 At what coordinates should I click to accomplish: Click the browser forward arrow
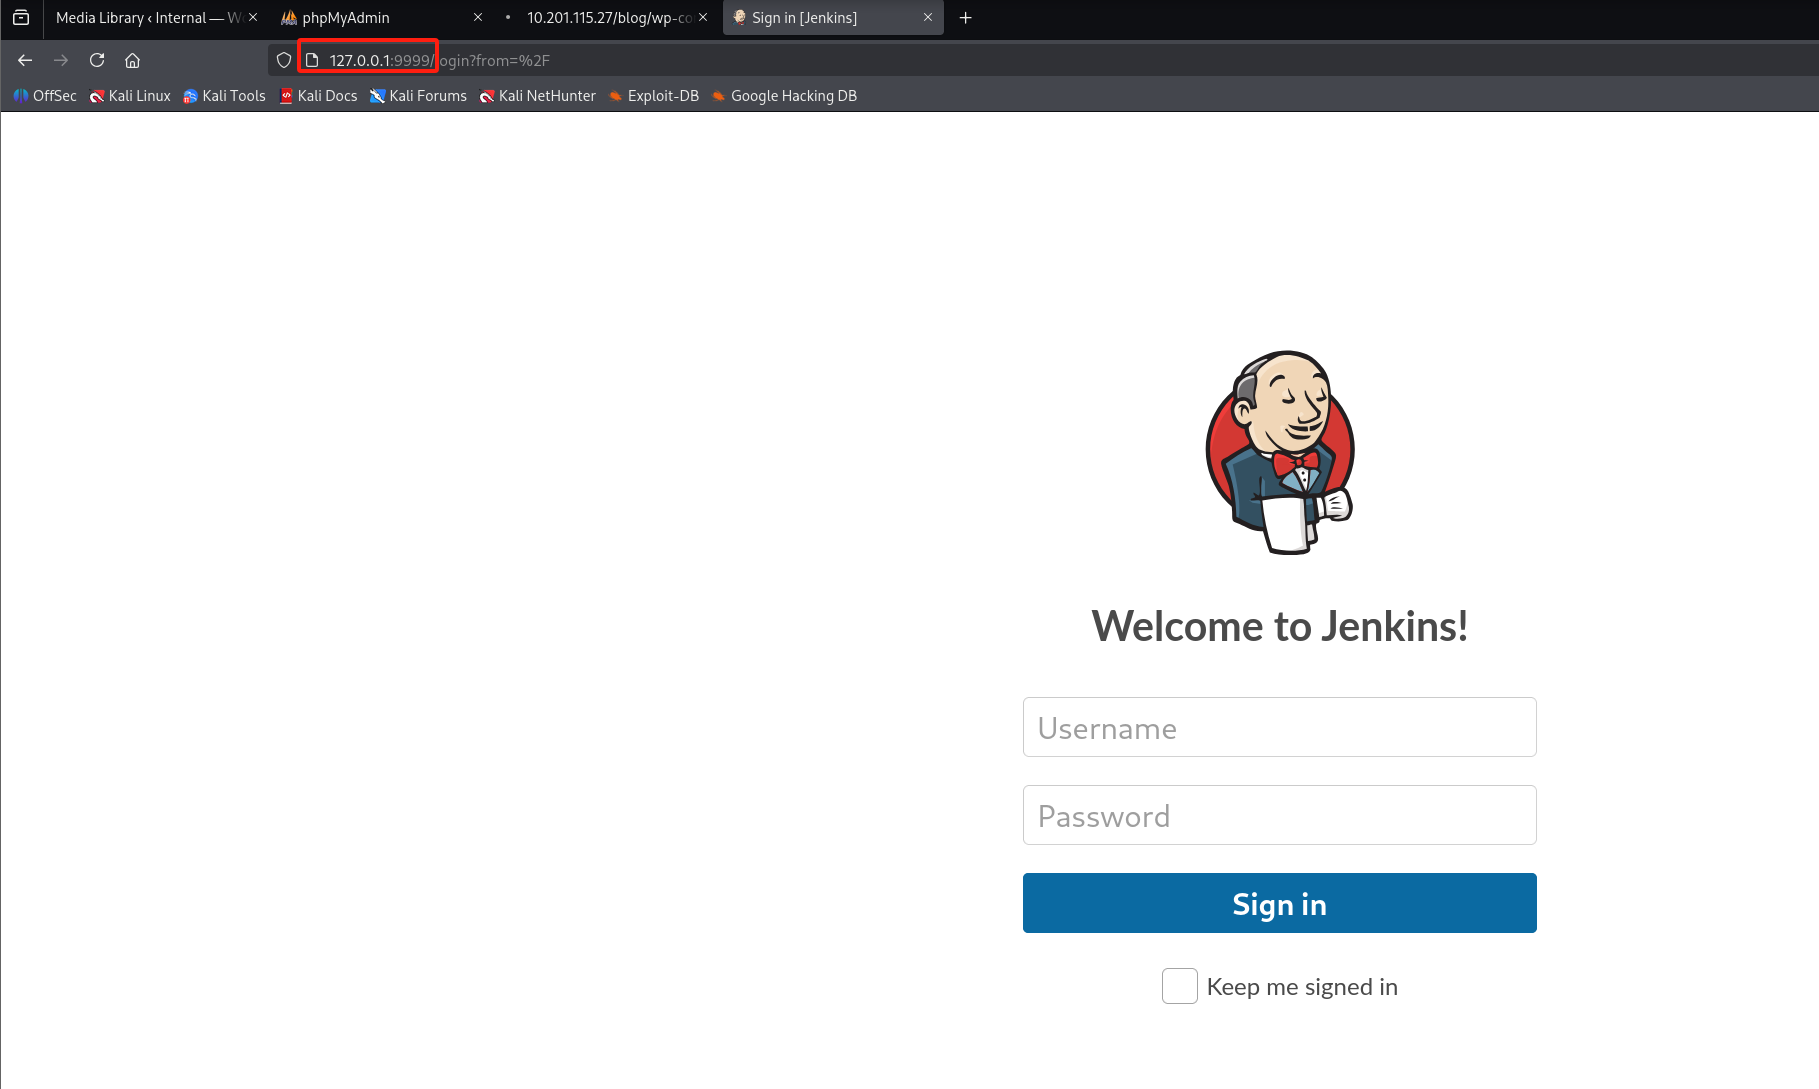(x=61, y=60)
